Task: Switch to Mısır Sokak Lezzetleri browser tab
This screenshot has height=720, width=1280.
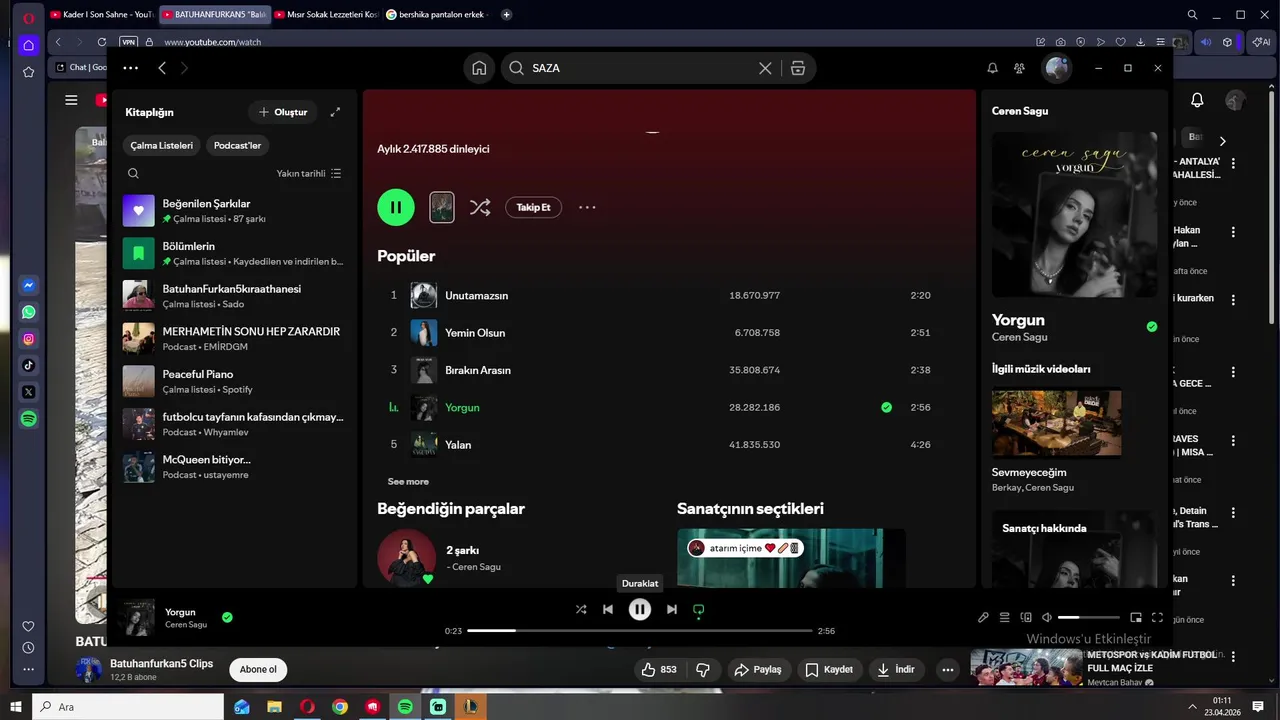Action: click(x=325, y=15)
